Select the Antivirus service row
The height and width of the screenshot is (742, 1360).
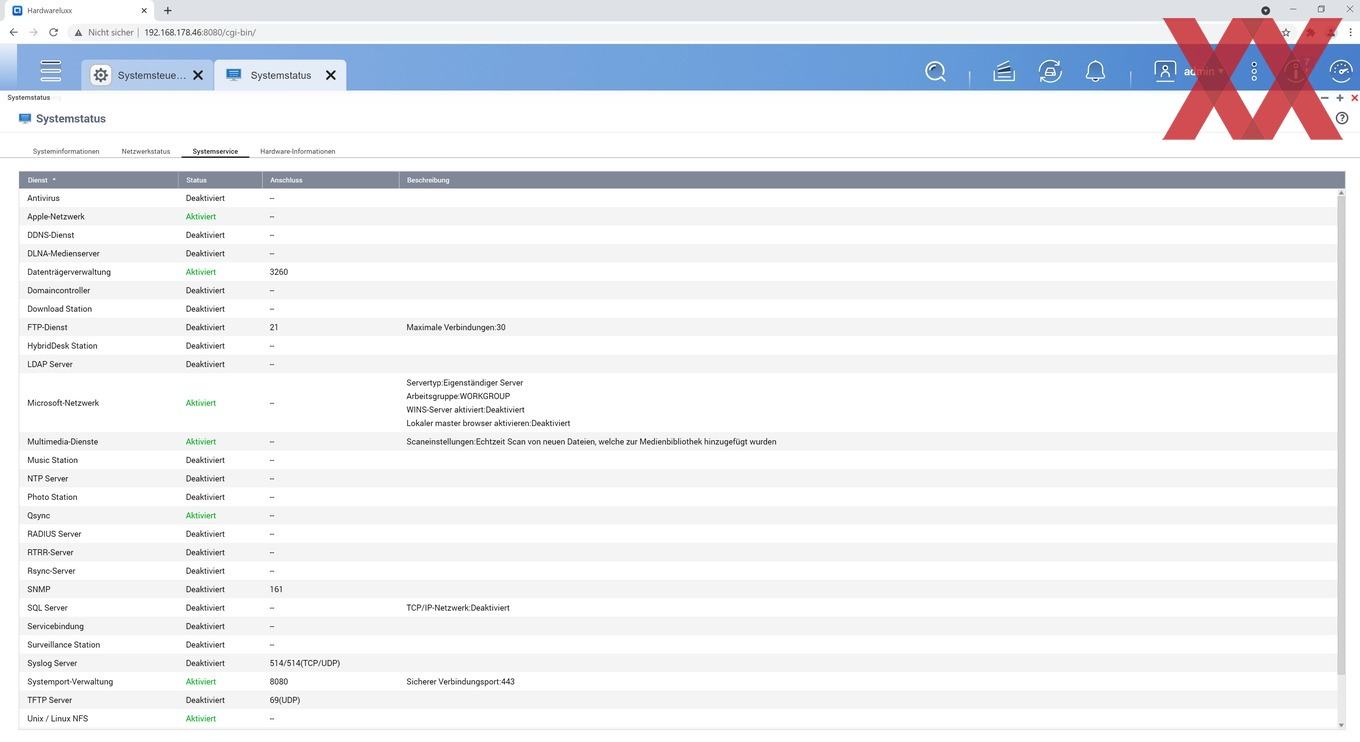tap(678, 198)
